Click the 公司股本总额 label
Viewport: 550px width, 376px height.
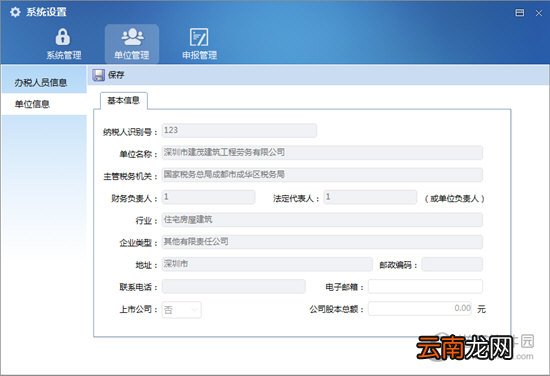(x=337, y=309)
